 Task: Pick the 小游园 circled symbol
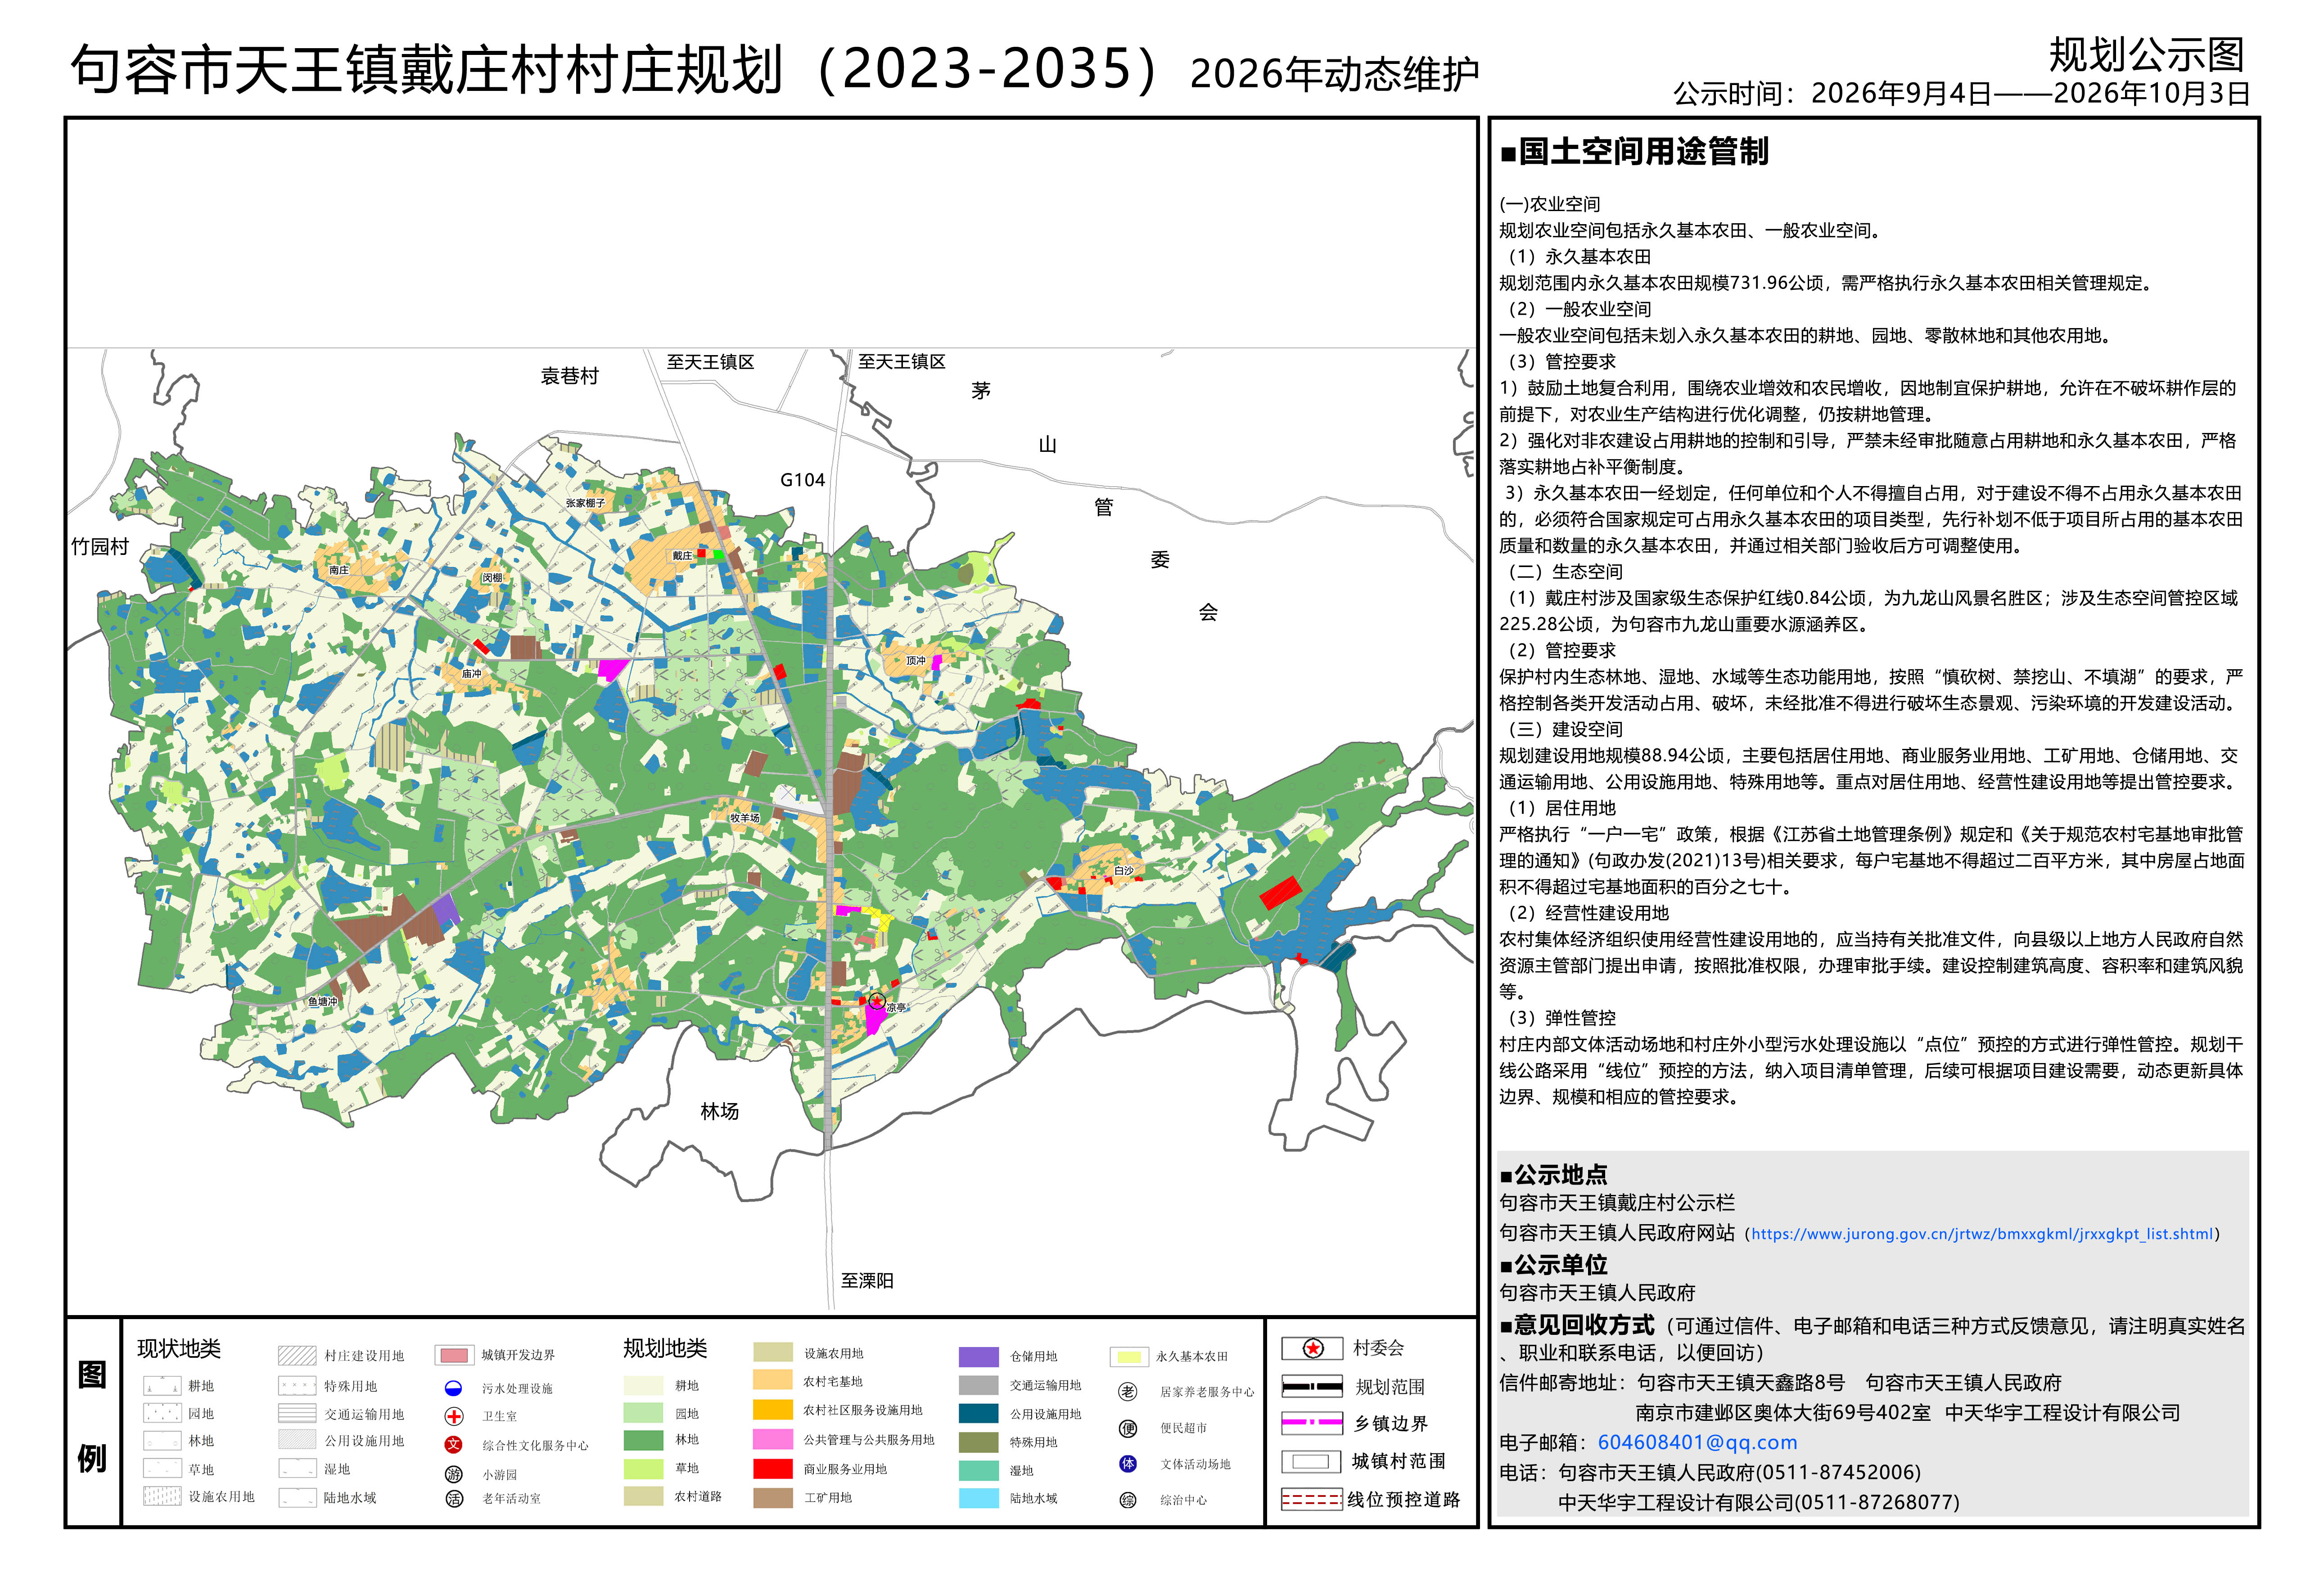(x=454, y=1474)
